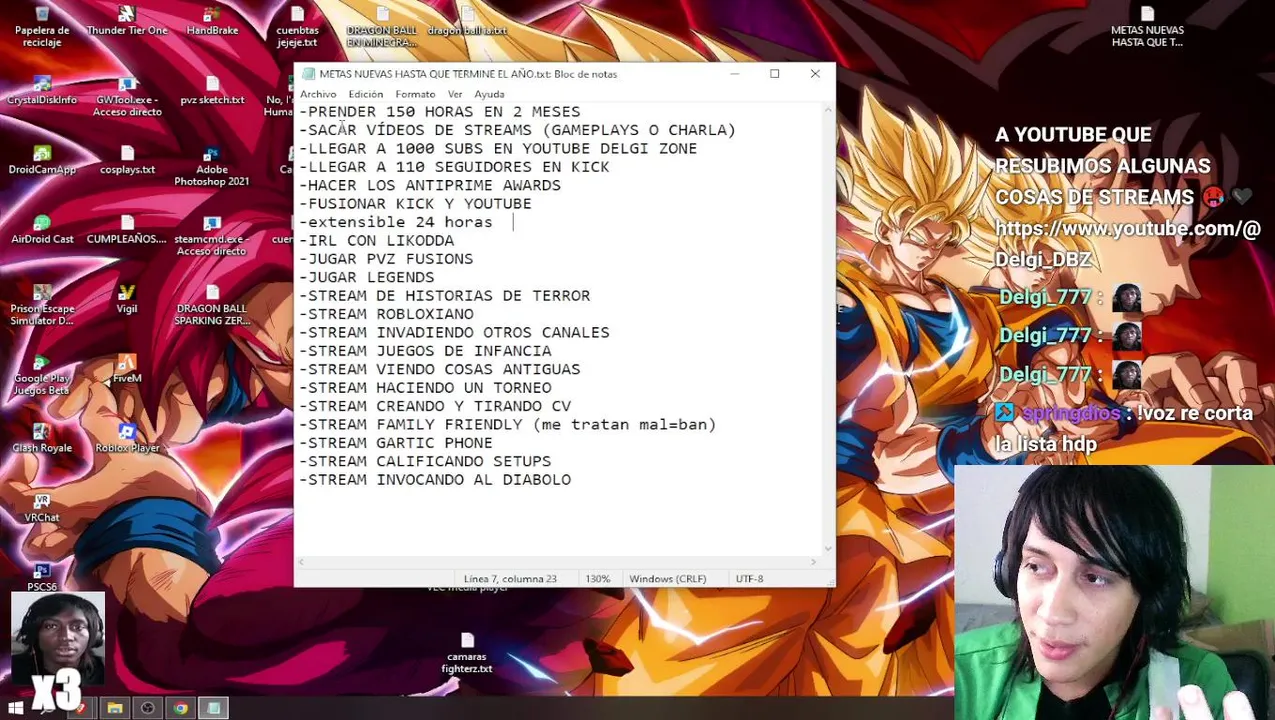The width and height of the screenshot is (1275, 720).
Task: Maximize the Notepad window
Action: (774, 74)
